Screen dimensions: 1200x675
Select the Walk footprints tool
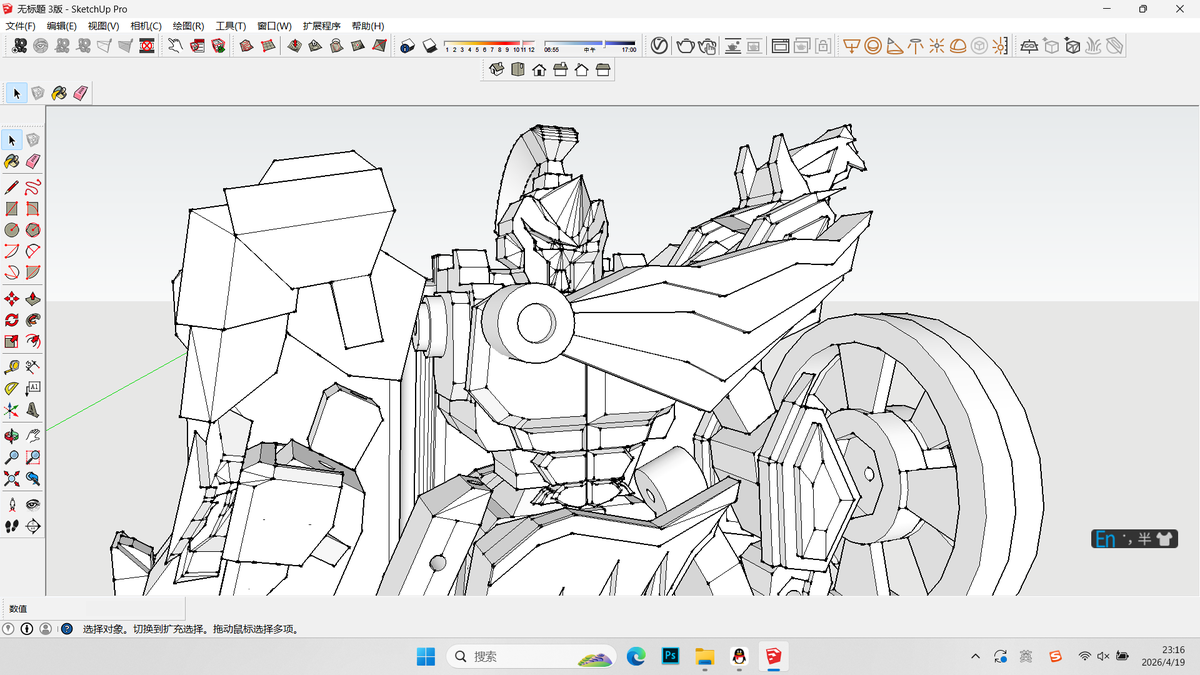[12, 526]
